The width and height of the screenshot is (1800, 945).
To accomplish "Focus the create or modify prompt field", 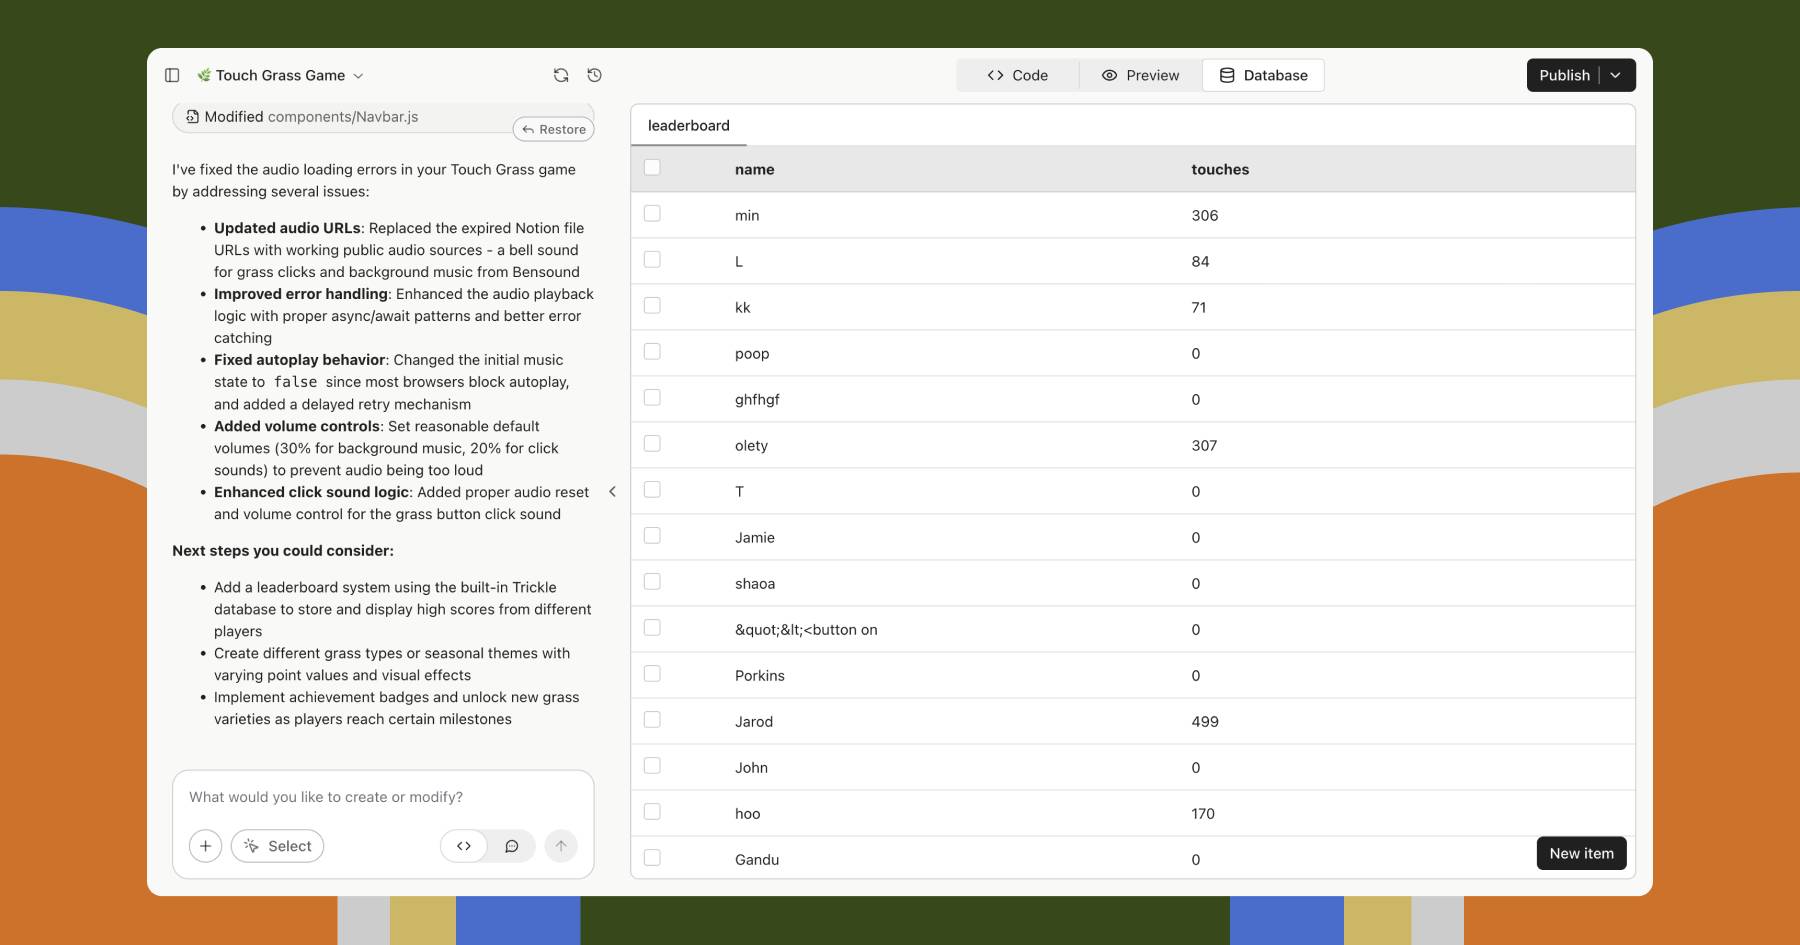I will (382, 797).
